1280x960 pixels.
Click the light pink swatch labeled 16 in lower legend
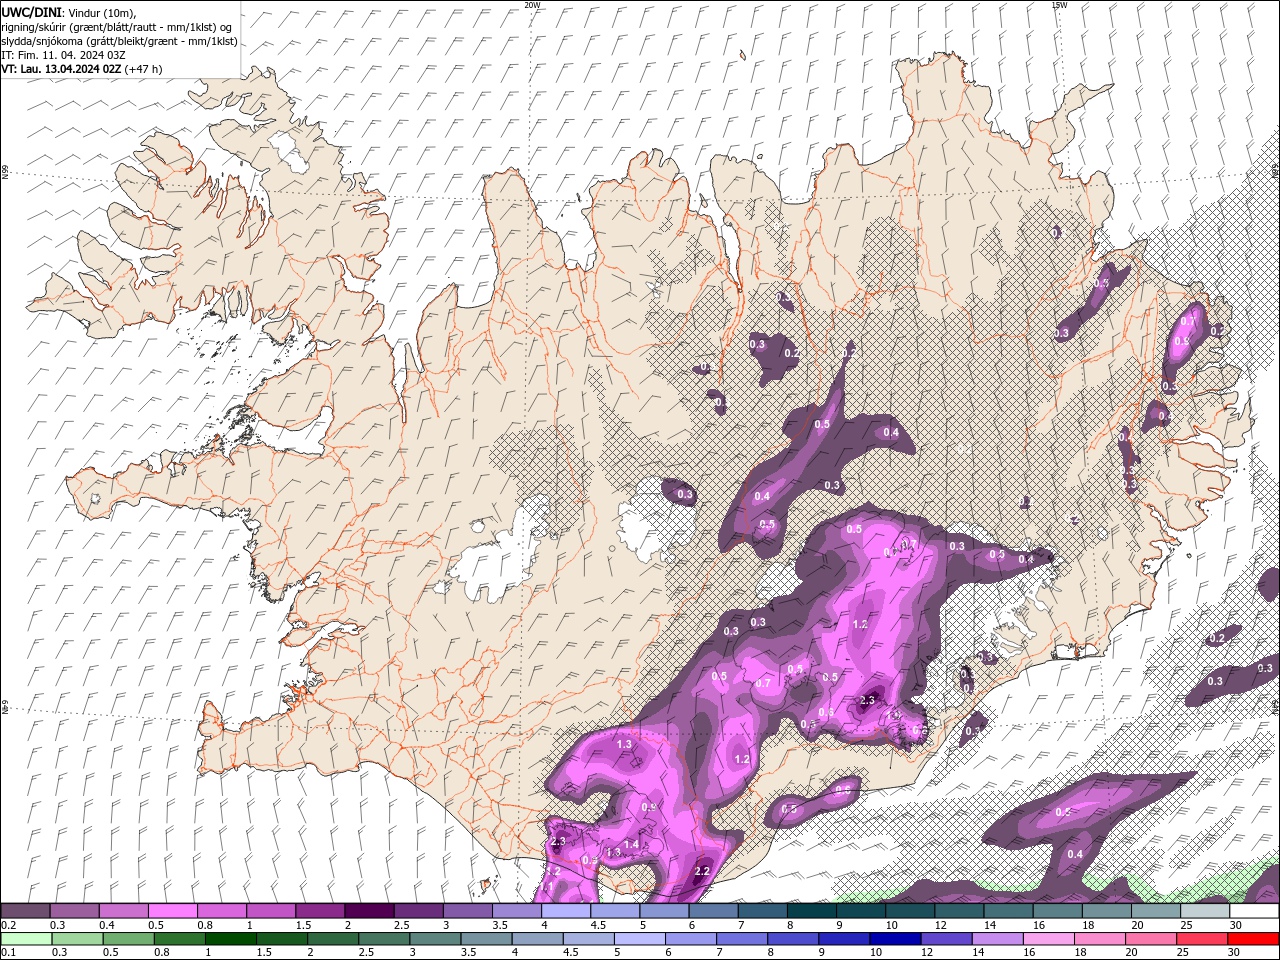[1047, 939]
